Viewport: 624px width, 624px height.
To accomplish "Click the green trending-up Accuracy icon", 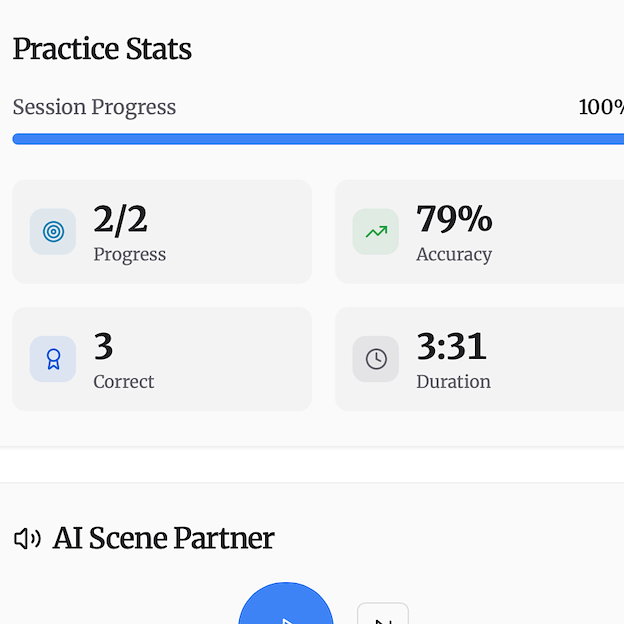I will point(376,232).
